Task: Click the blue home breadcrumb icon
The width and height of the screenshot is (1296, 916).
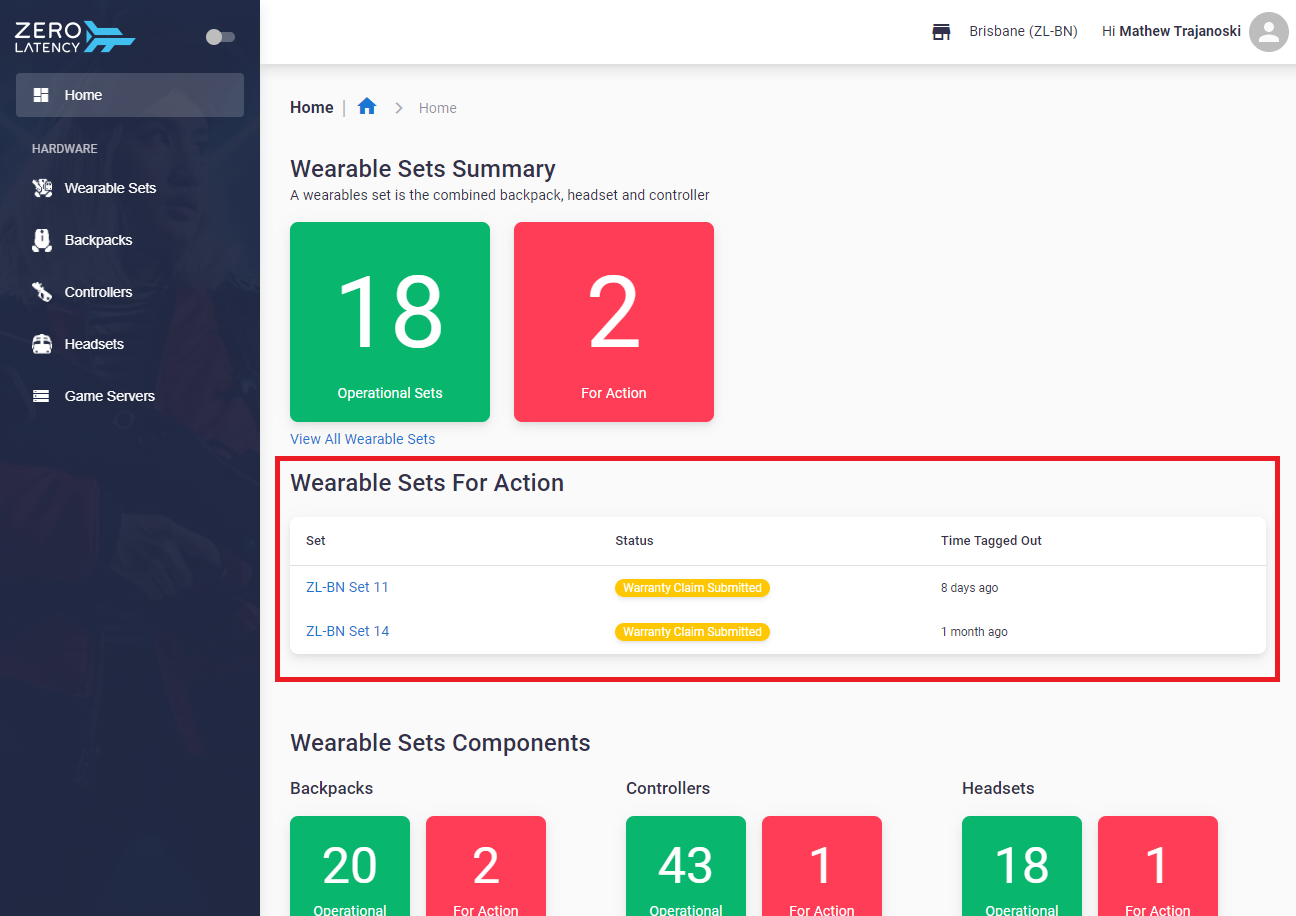Action: click(x=367, y=106)
